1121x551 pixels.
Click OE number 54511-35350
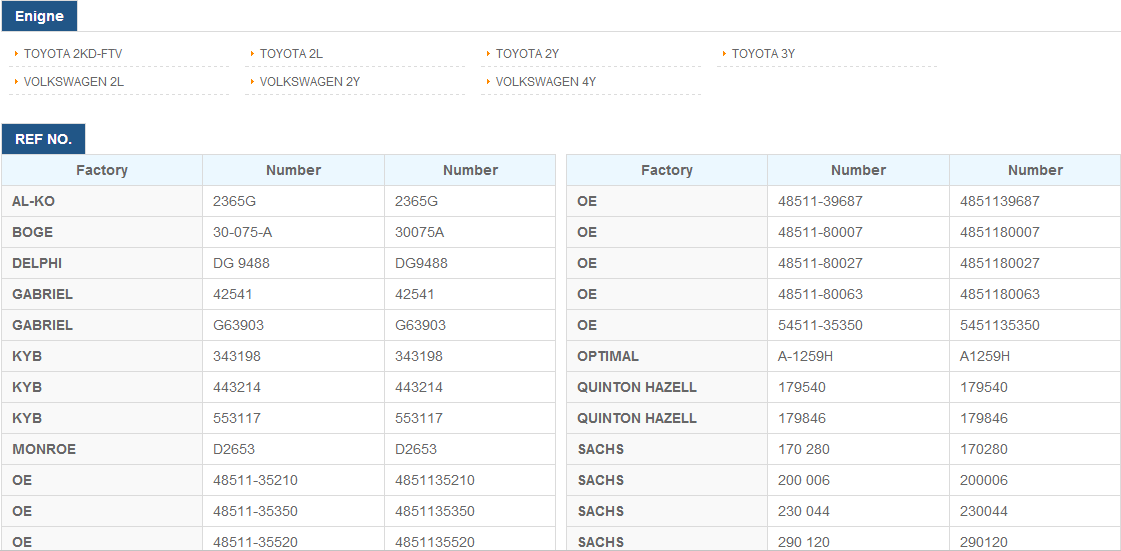pos(820,325)
